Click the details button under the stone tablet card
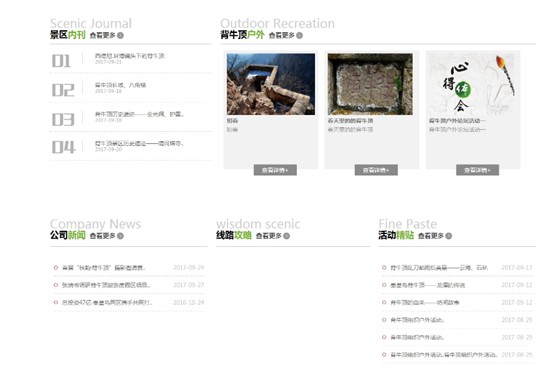Viewport: 558px width, 378px height. pyautogui.click(x=376, y=170)
